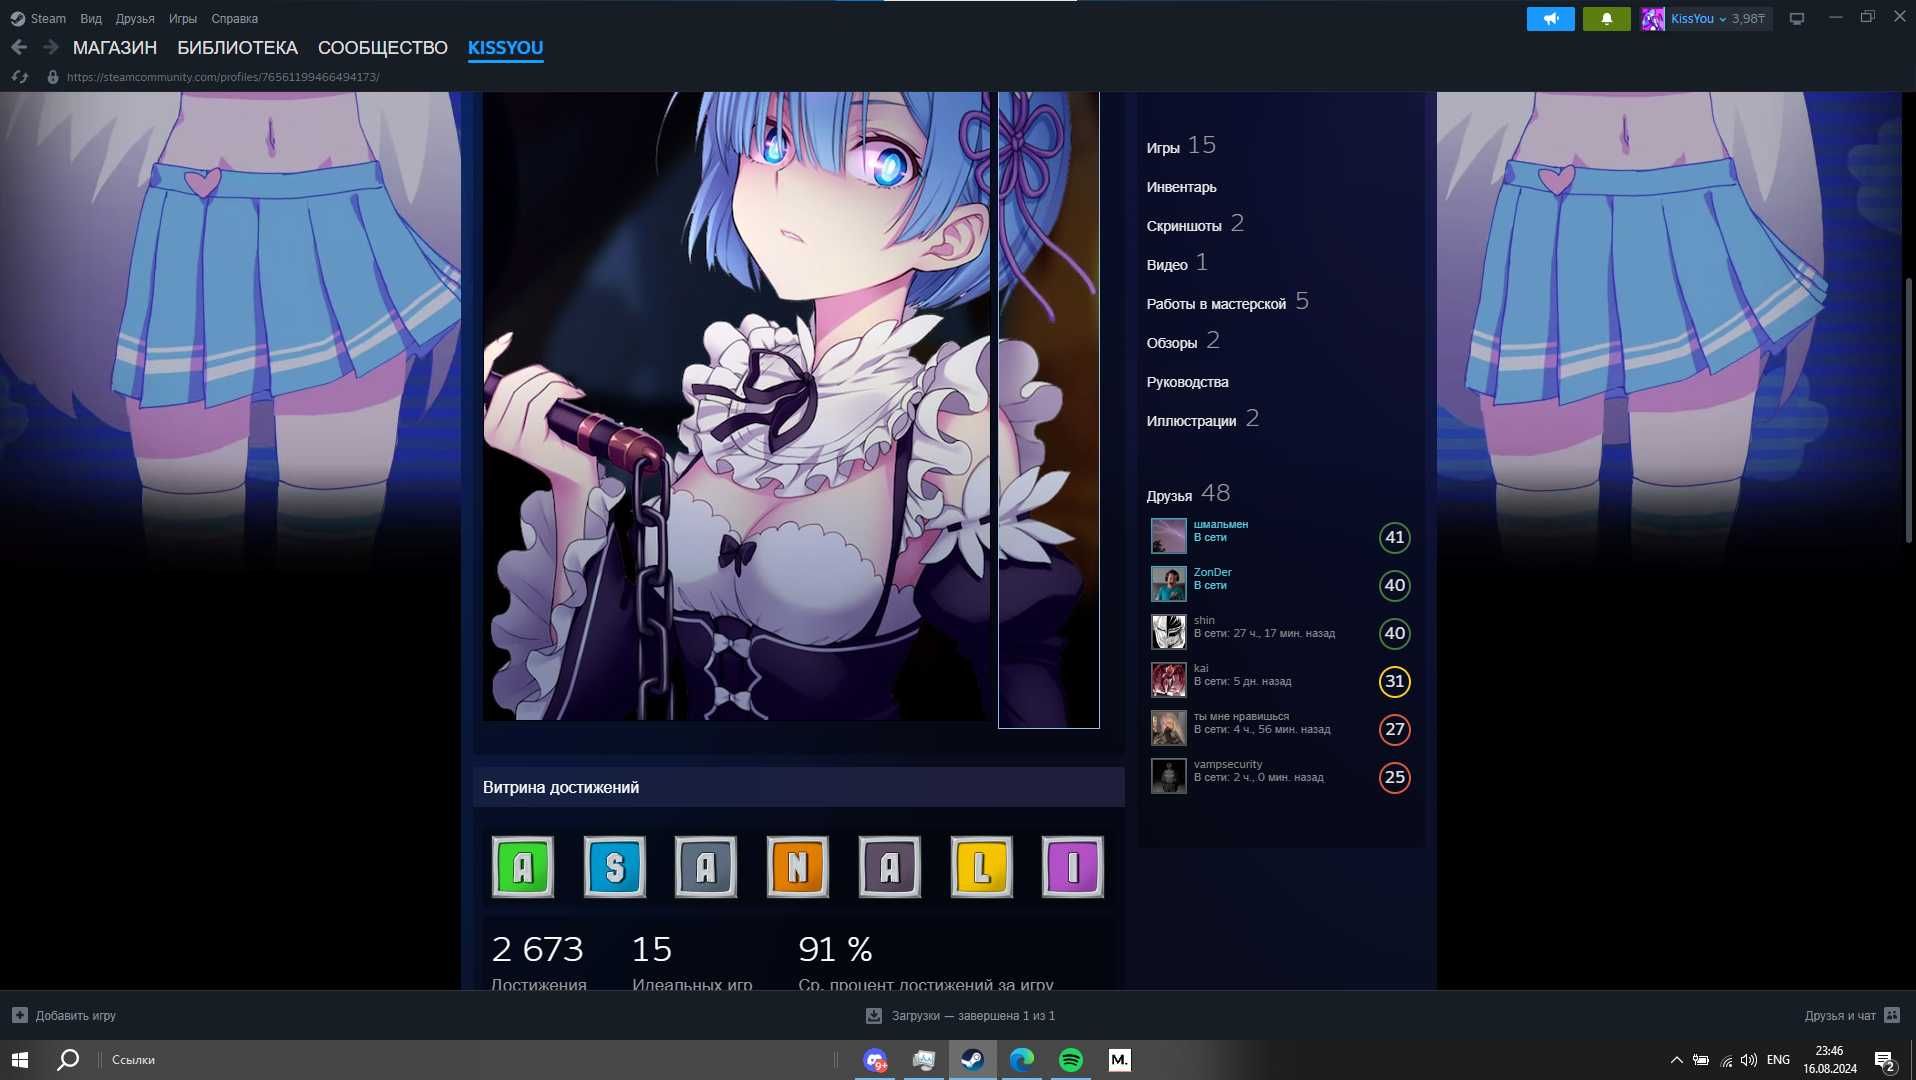This screenshot has width=1916, height=1080.
Task: Select the blue S achievement badge
Action: pyautogui.click(x=614, y=867)
